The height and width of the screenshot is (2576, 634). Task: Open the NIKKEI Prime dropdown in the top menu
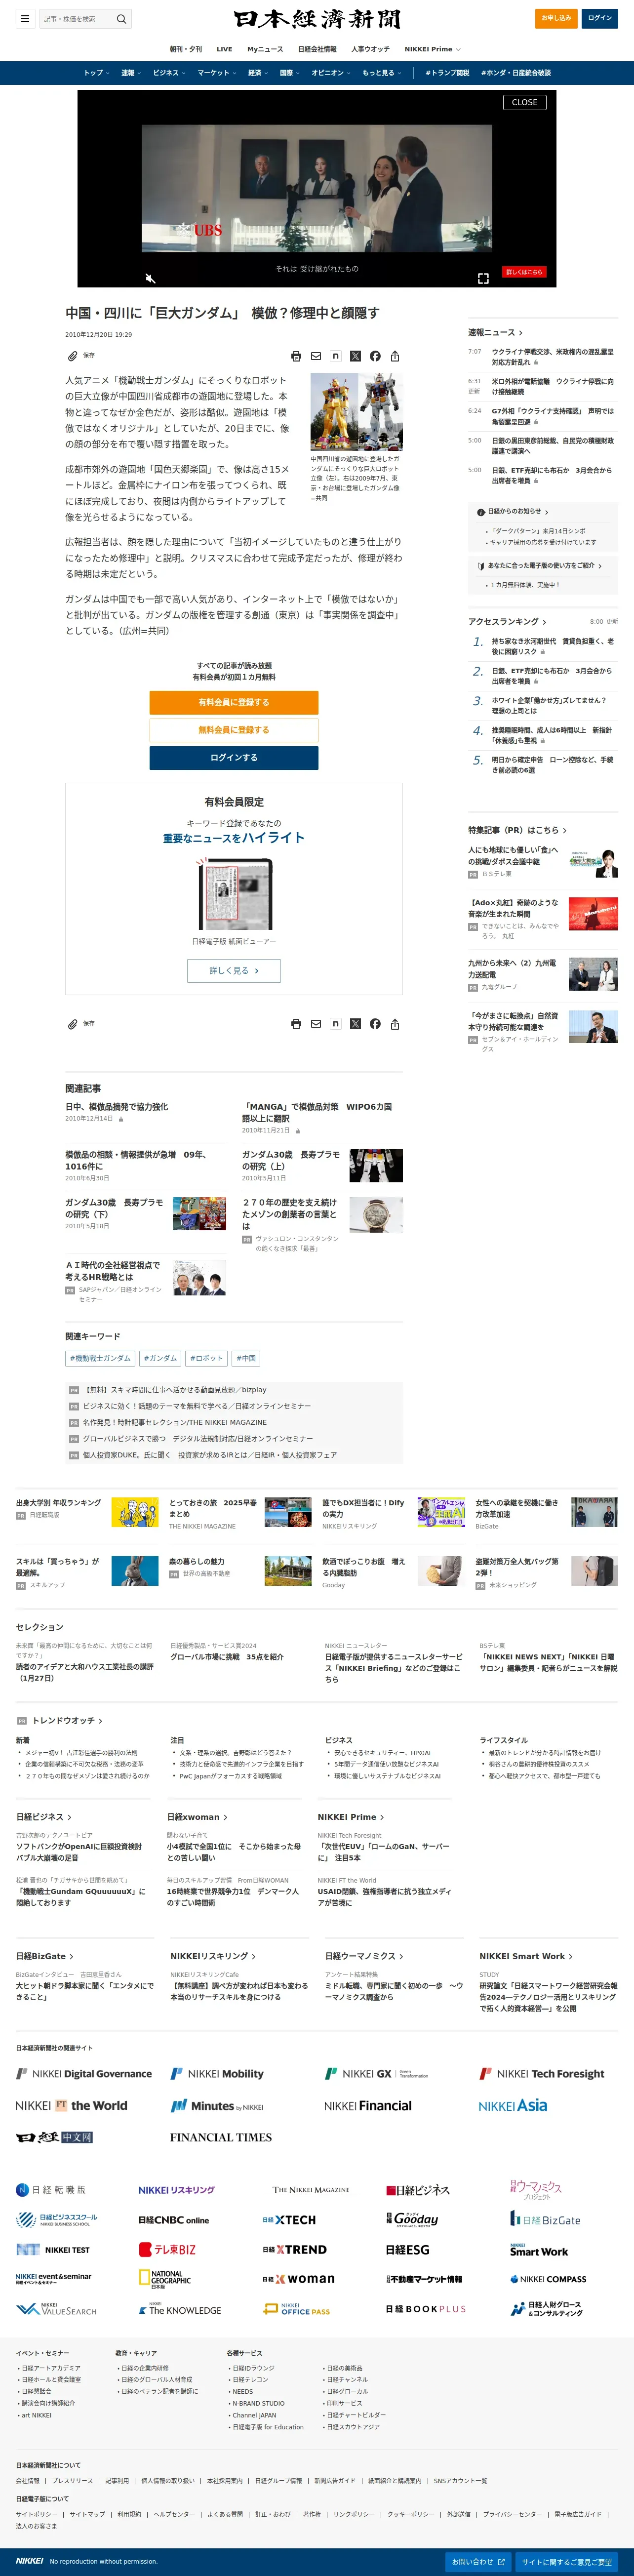(x=432, y=49)
